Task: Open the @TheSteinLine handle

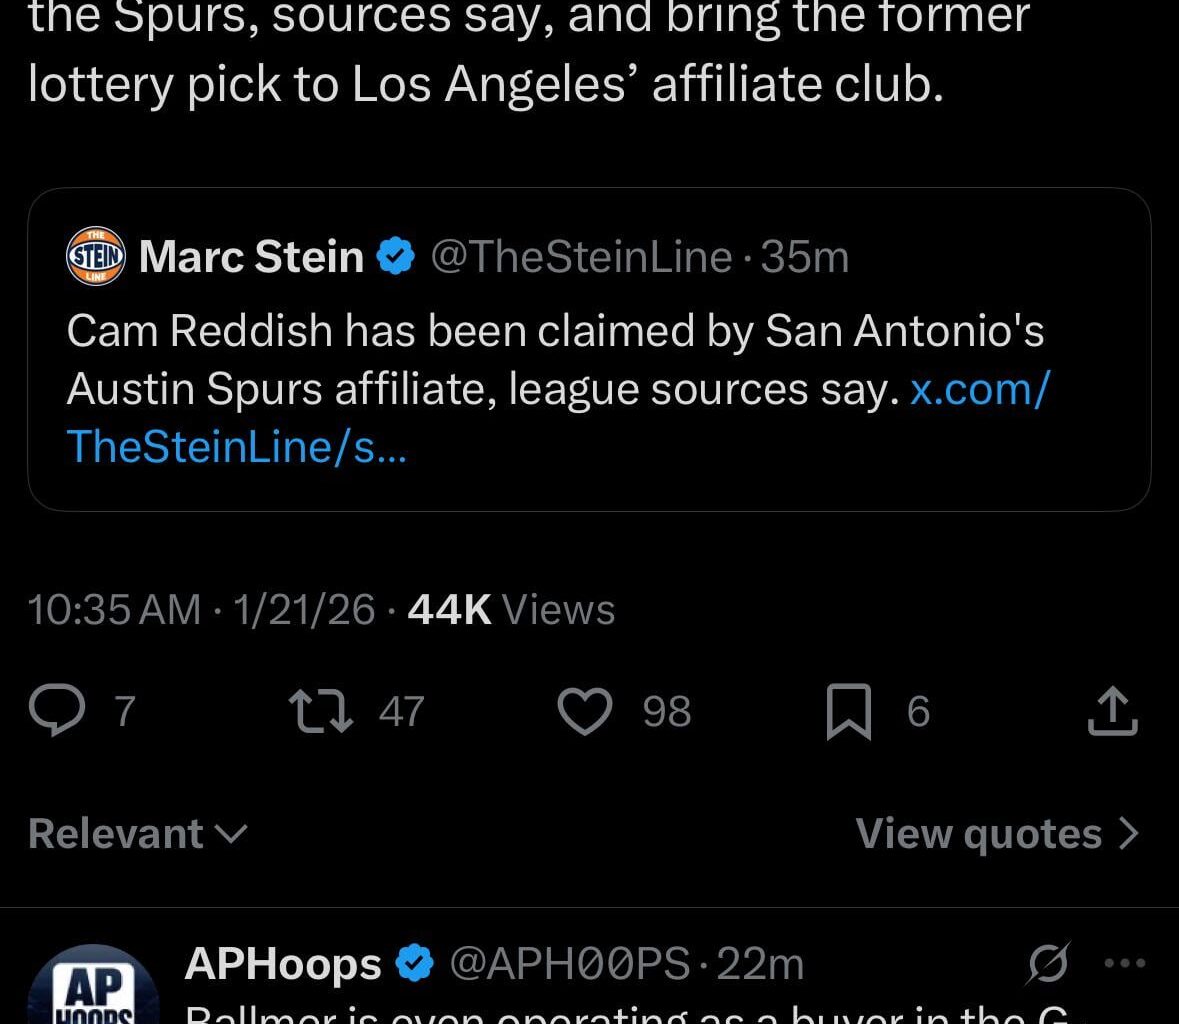Action: point(581,258)
